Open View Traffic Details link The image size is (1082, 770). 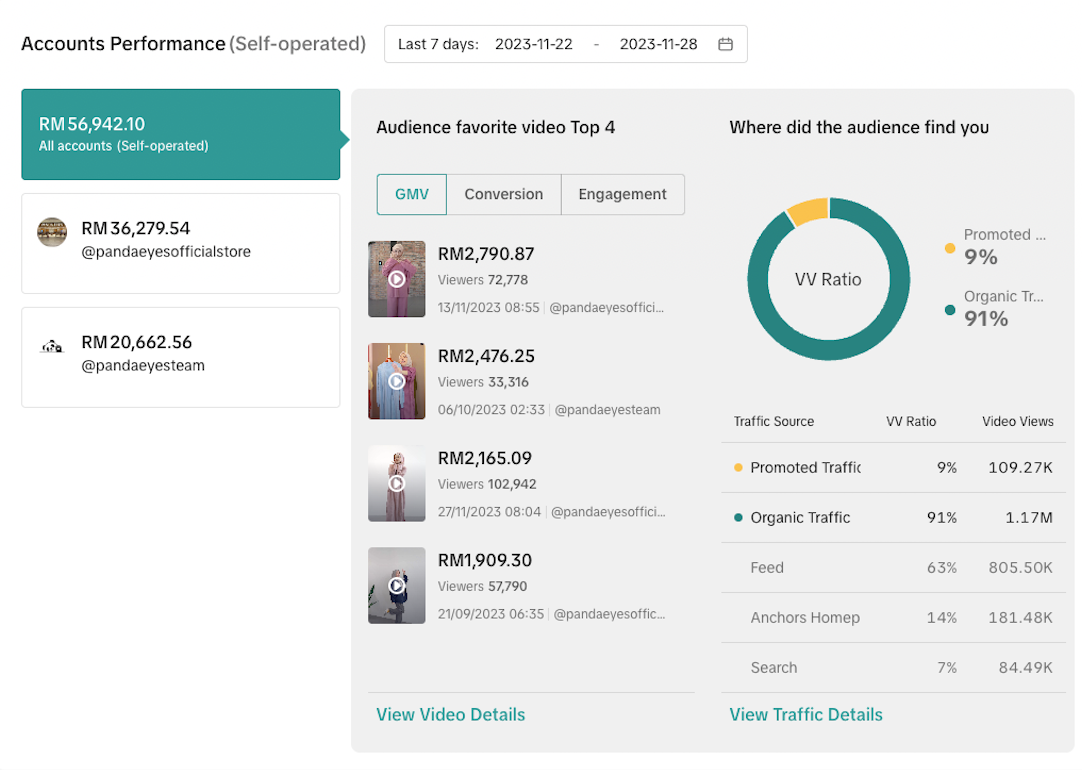pyautogui.click(x=805, y=714)
